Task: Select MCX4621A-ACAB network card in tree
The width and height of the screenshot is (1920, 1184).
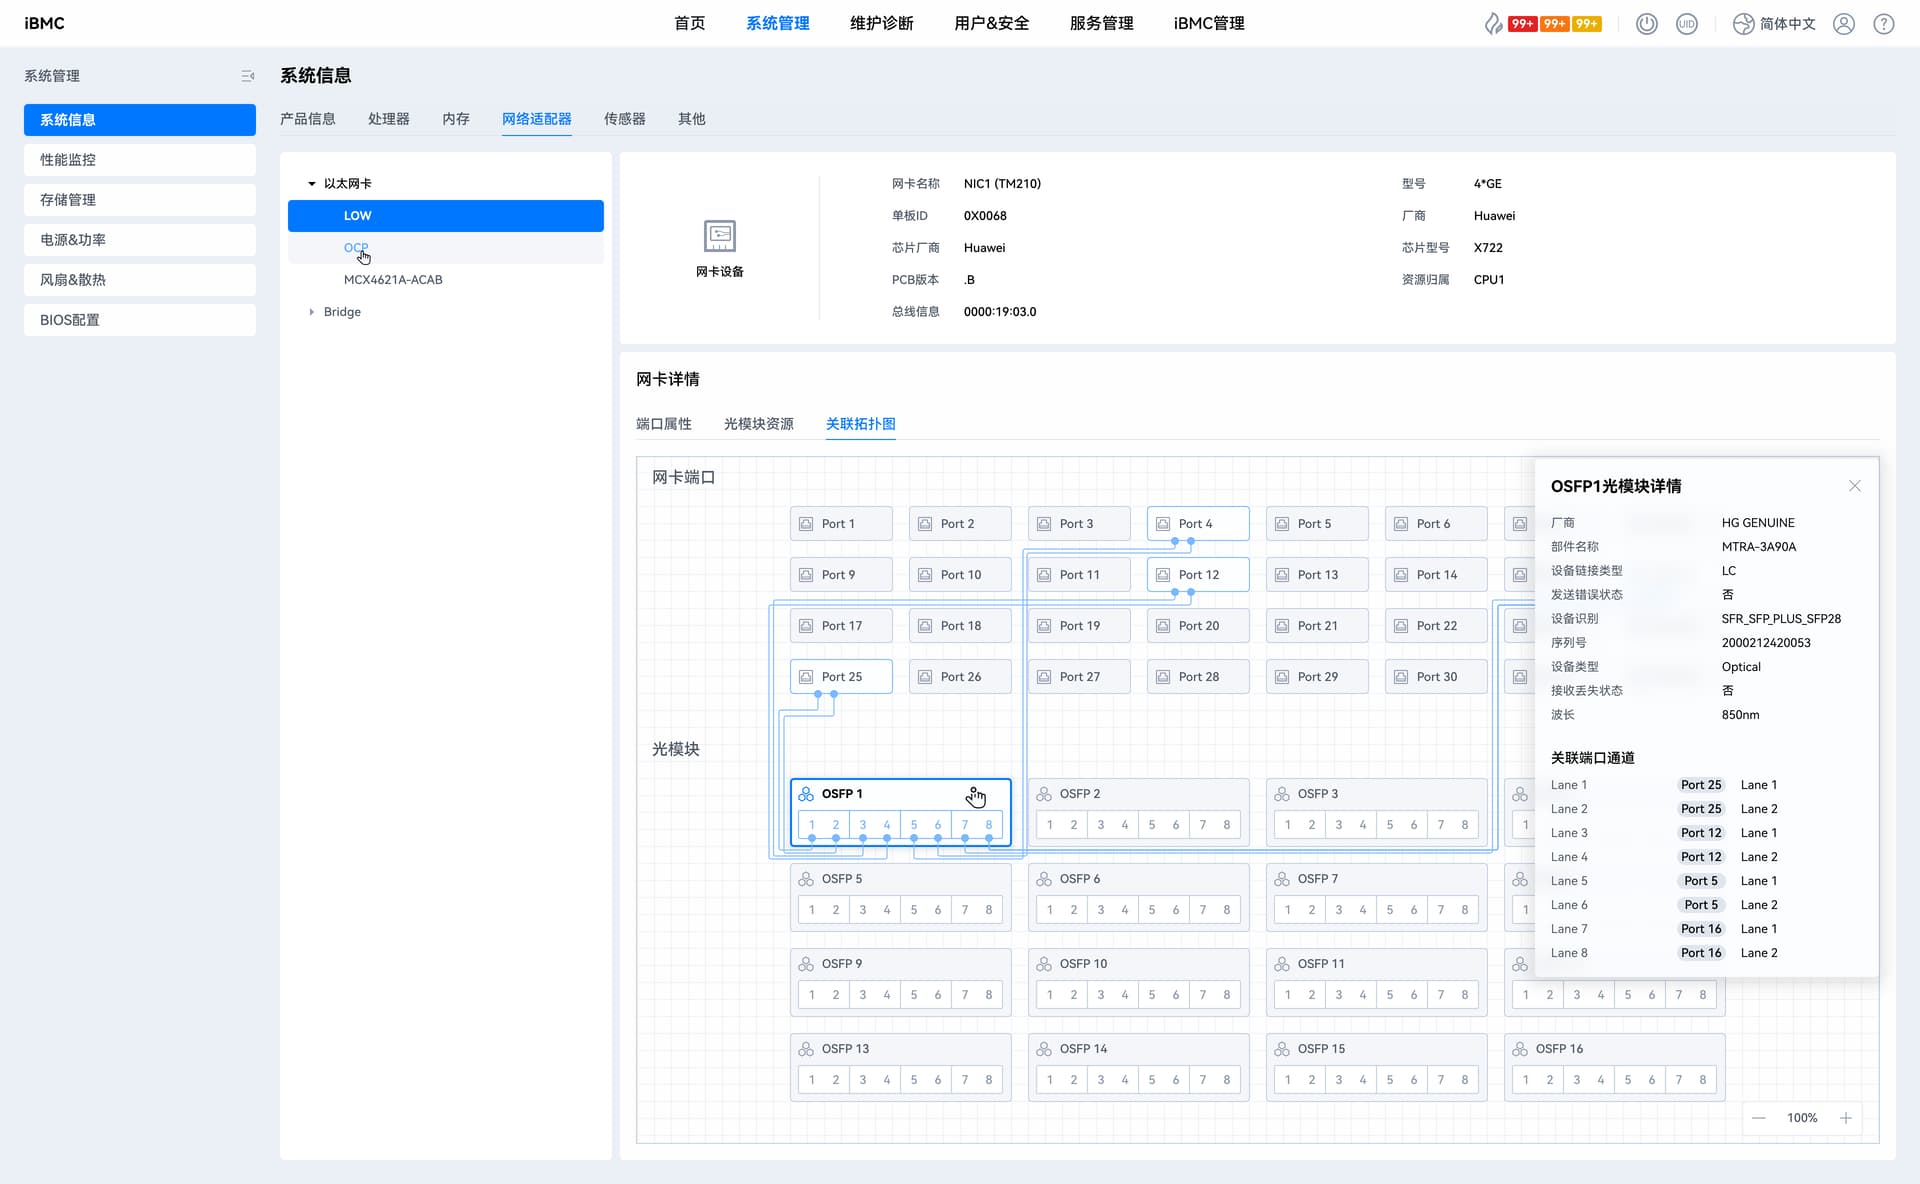Action: tap(393, 280)
